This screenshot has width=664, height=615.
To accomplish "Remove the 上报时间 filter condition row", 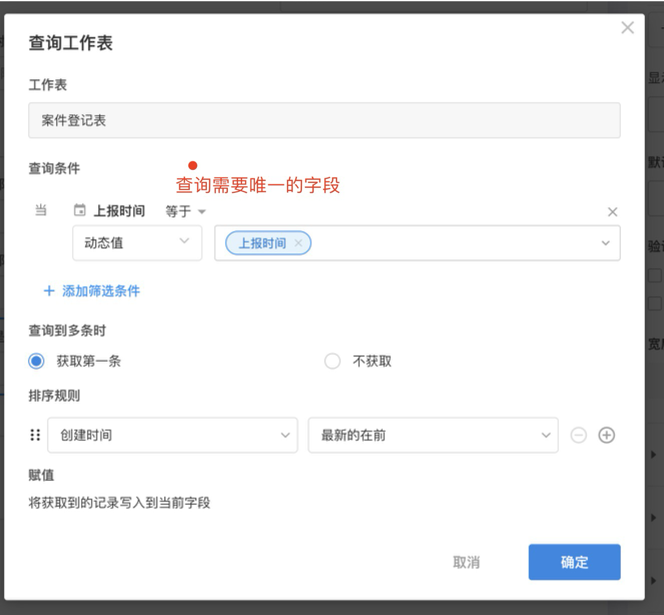I will click(612, 212).
